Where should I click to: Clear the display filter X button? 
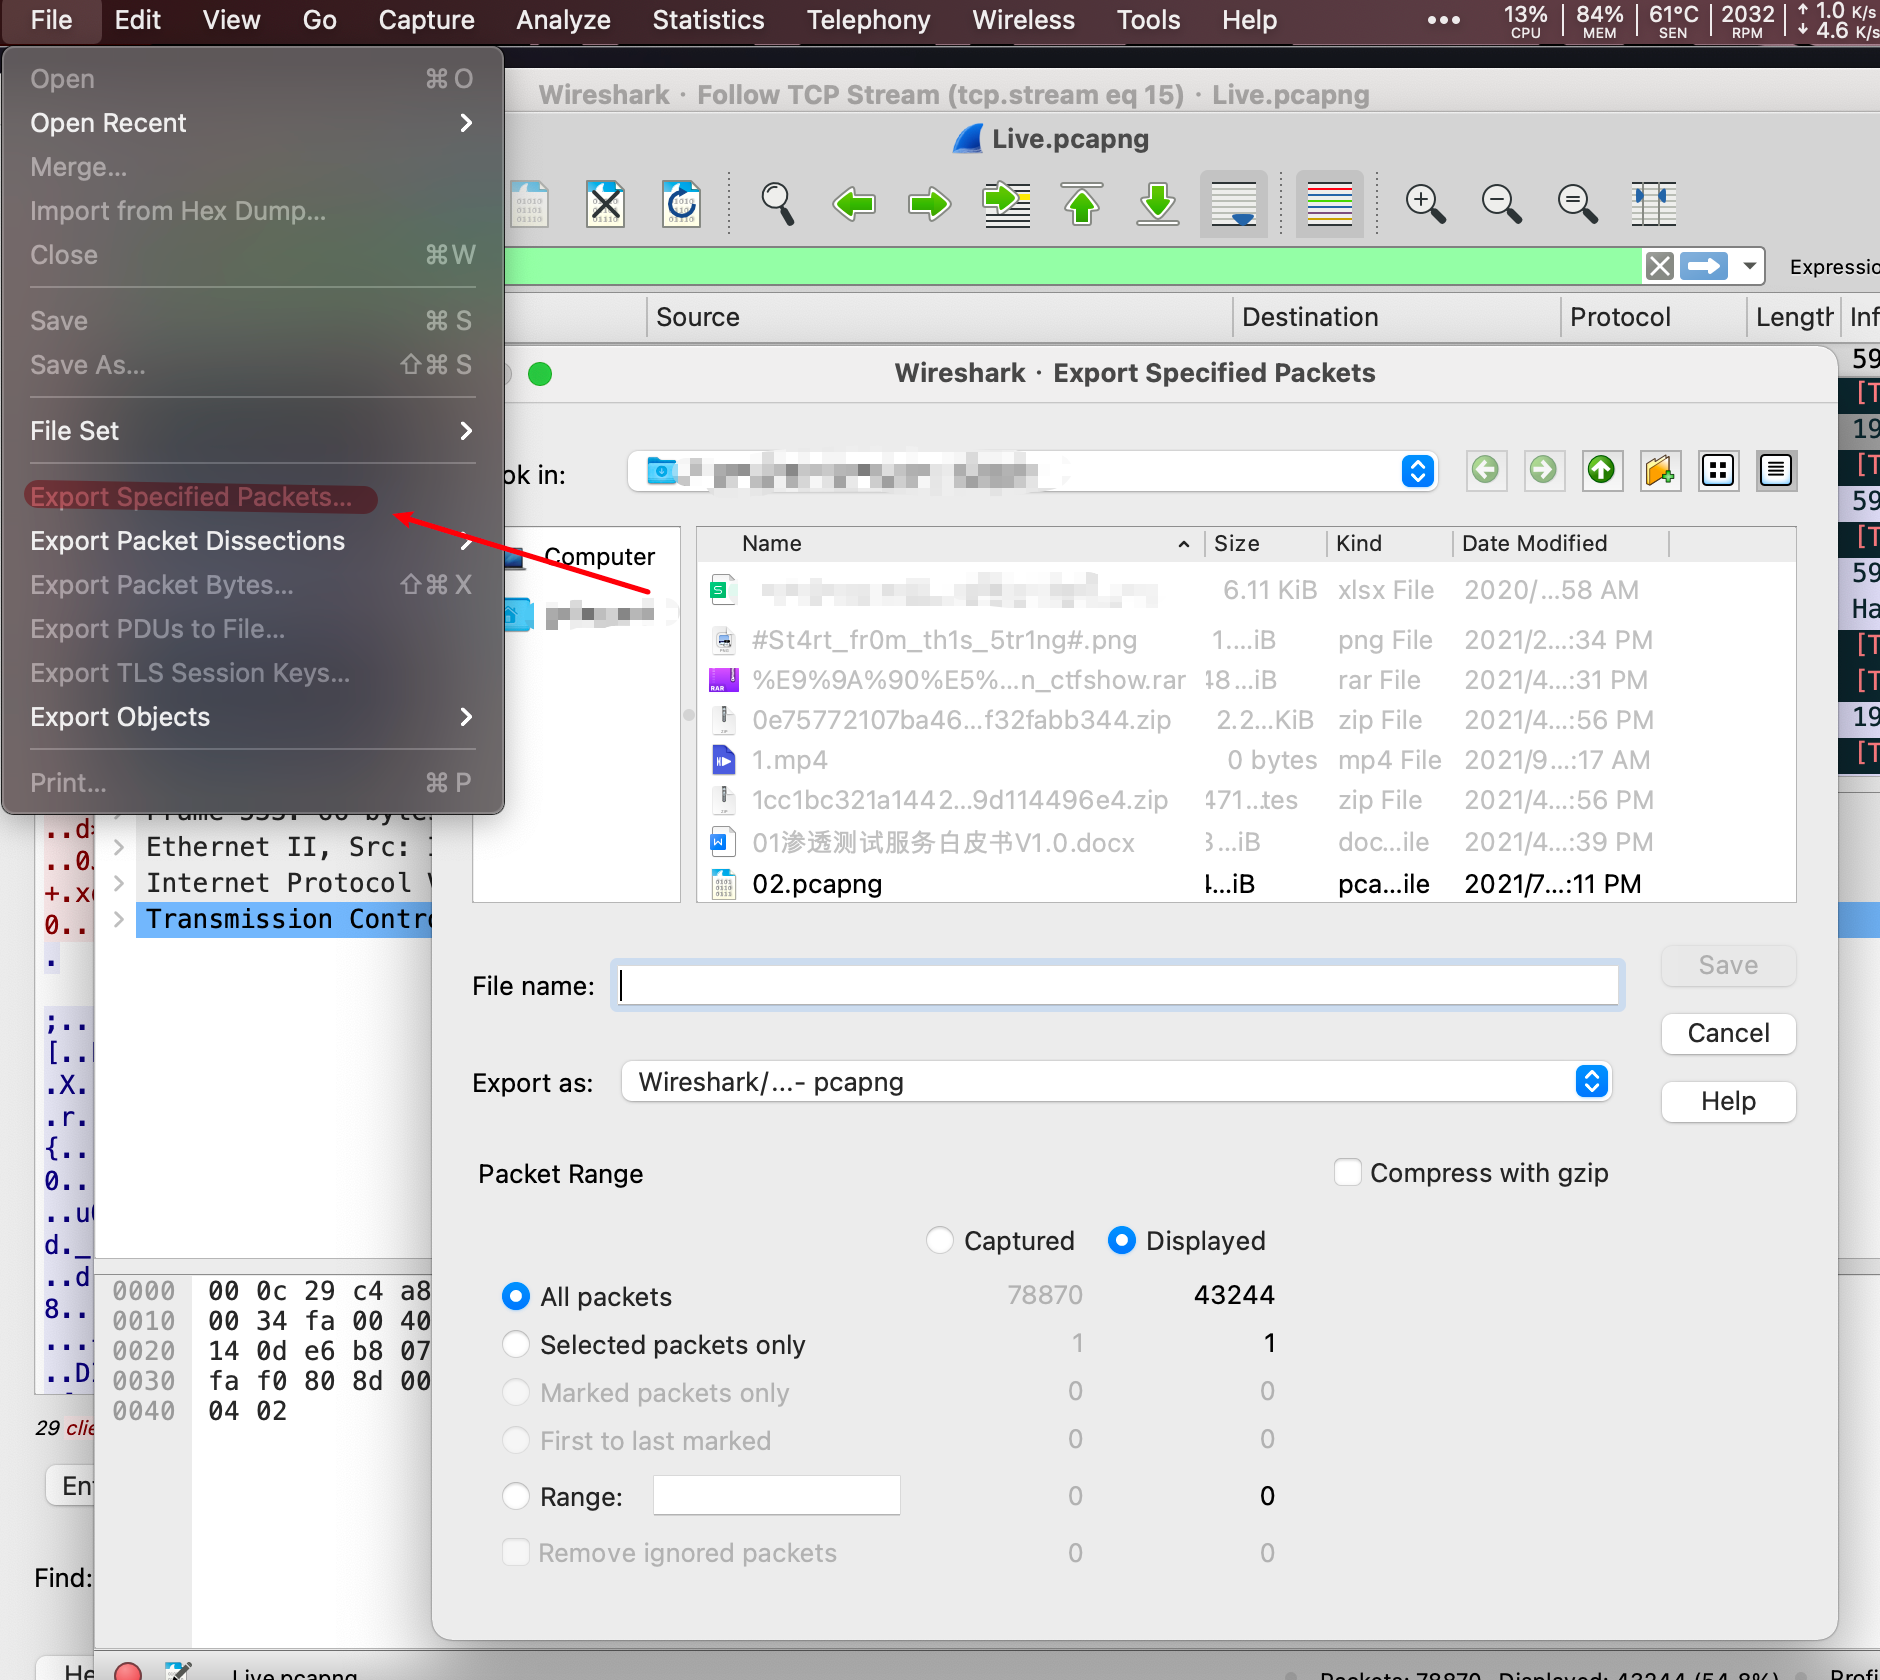click(1660, 266)
